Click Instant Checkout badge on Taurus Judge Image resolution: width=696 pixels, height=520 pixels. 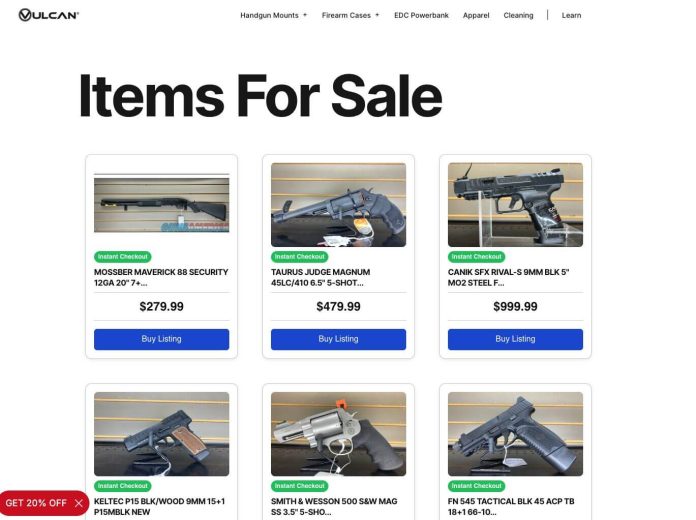(x=299, y=257)
